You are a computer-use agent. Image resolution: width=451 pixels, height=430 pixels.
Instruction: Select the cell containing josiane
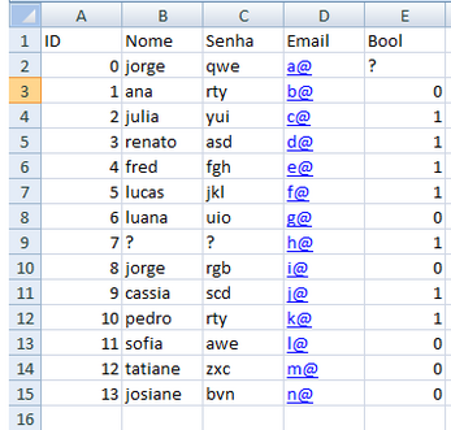(x=162, y=394)
